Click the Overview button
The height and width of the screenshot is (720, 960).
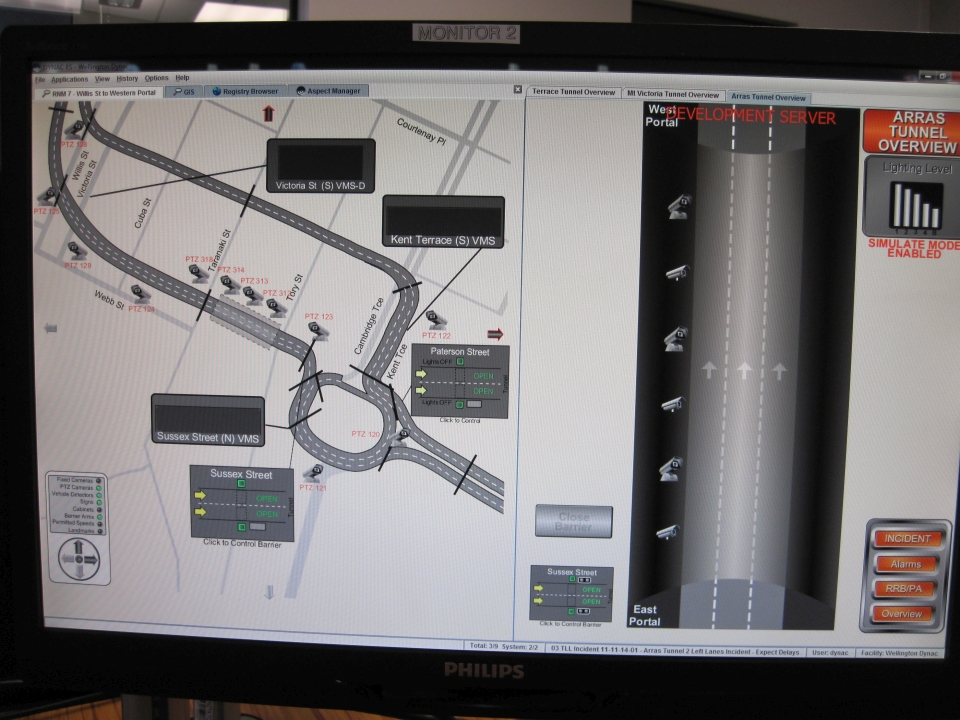pos(901,613)
